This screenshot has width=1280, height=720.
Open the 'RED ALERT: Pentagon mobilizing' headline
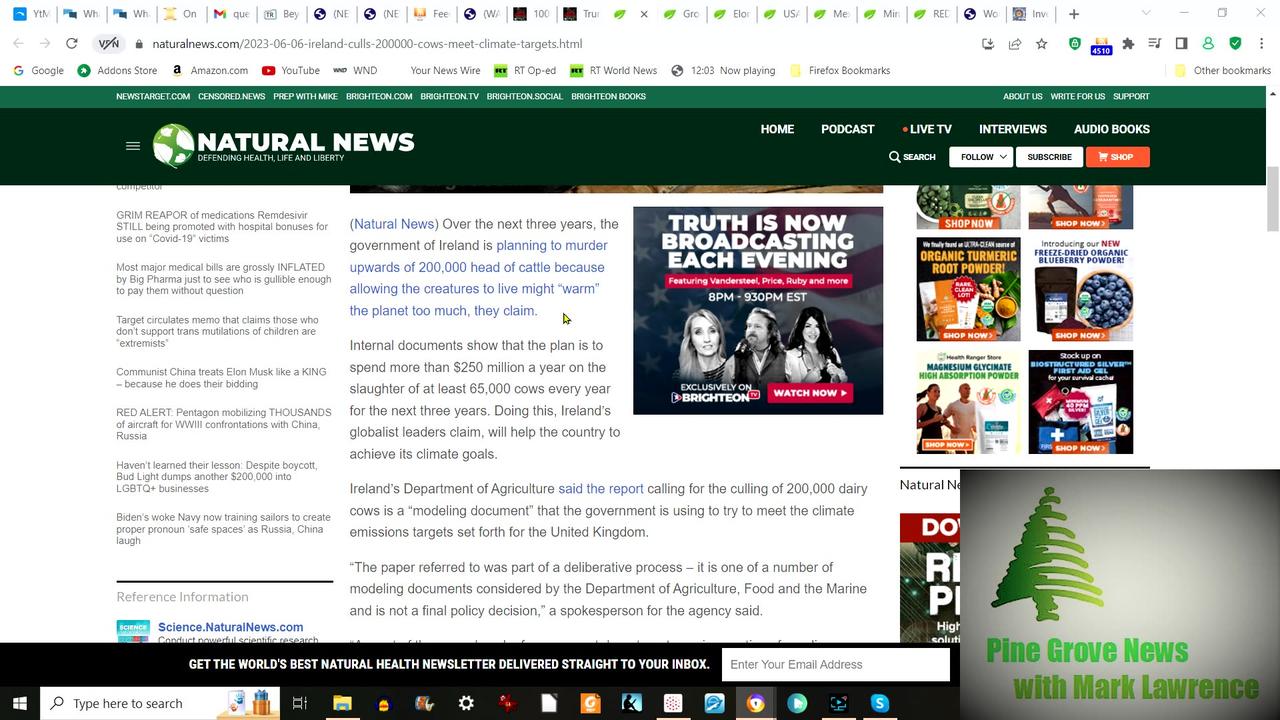(x=223, y=424)
